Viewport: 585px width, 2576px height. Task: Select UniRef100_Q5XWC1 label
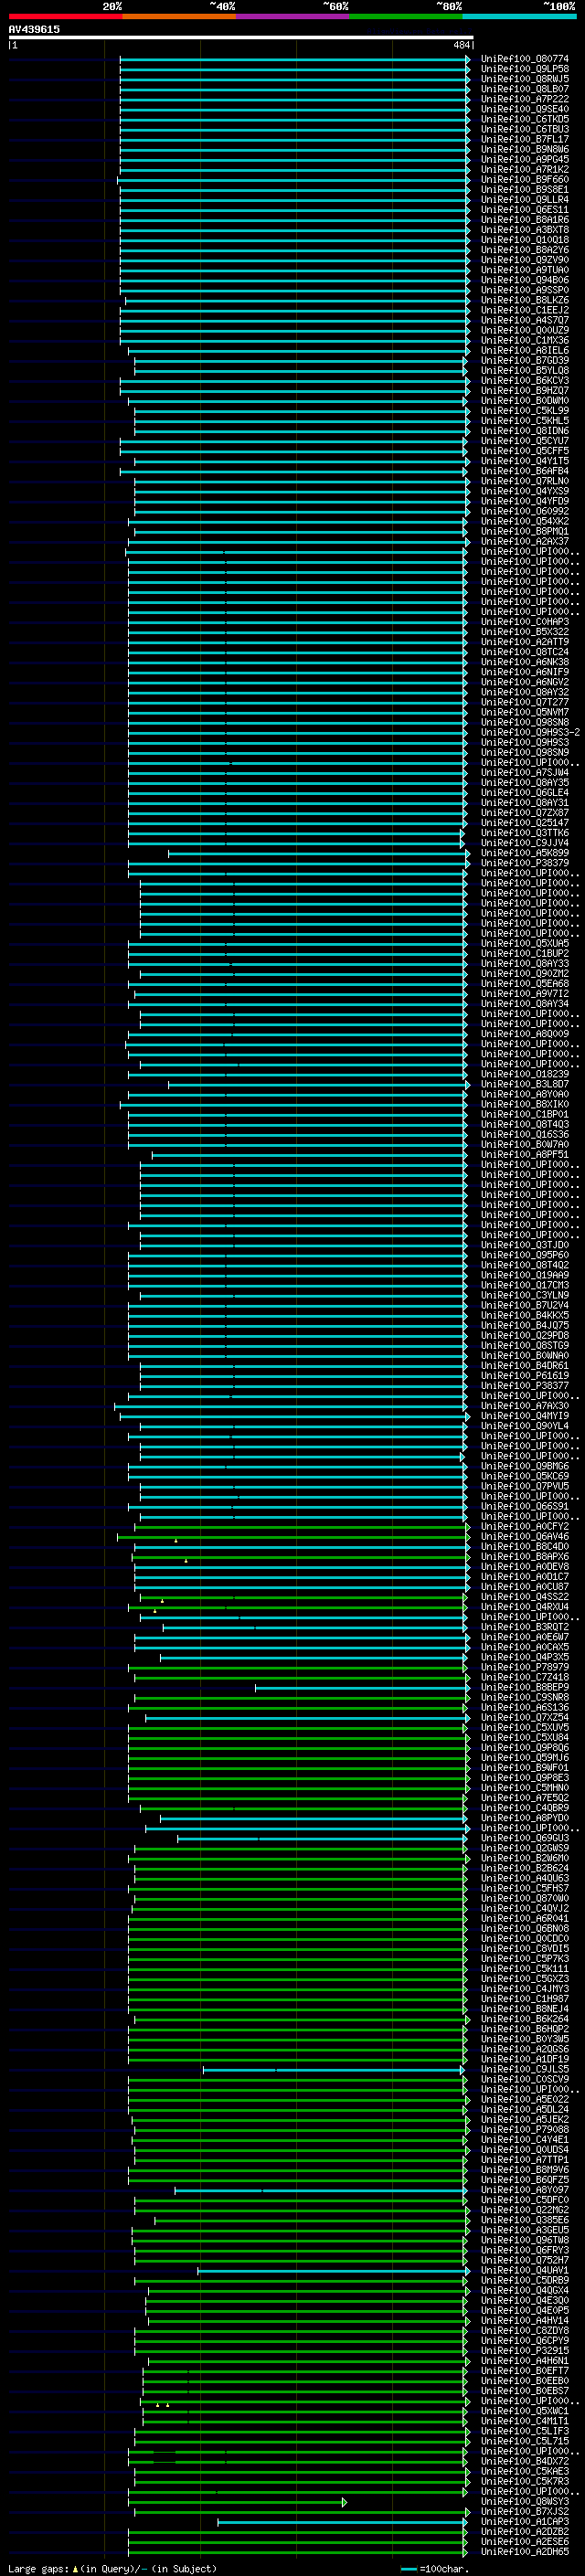click(x=524, y=2410)
